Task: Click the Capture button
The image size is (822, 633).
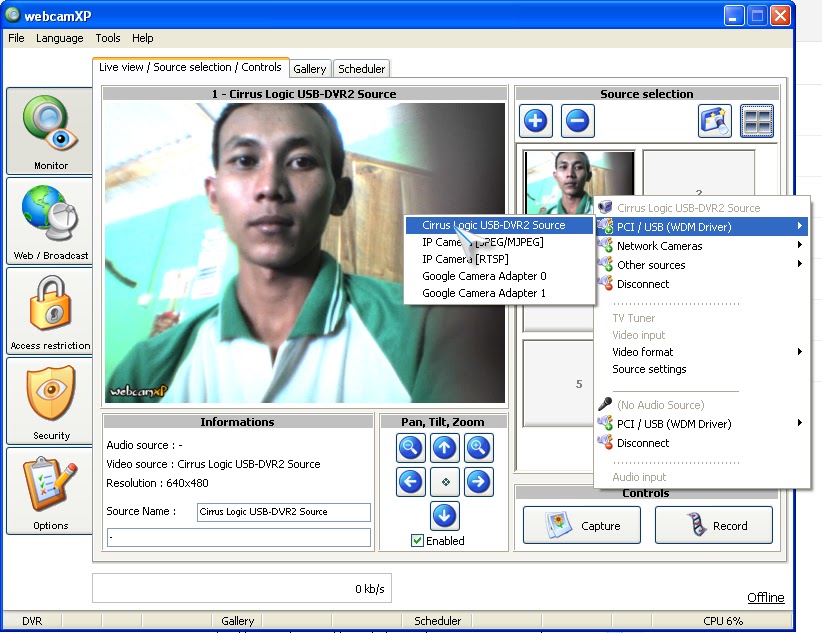Action: click(581, 525)
